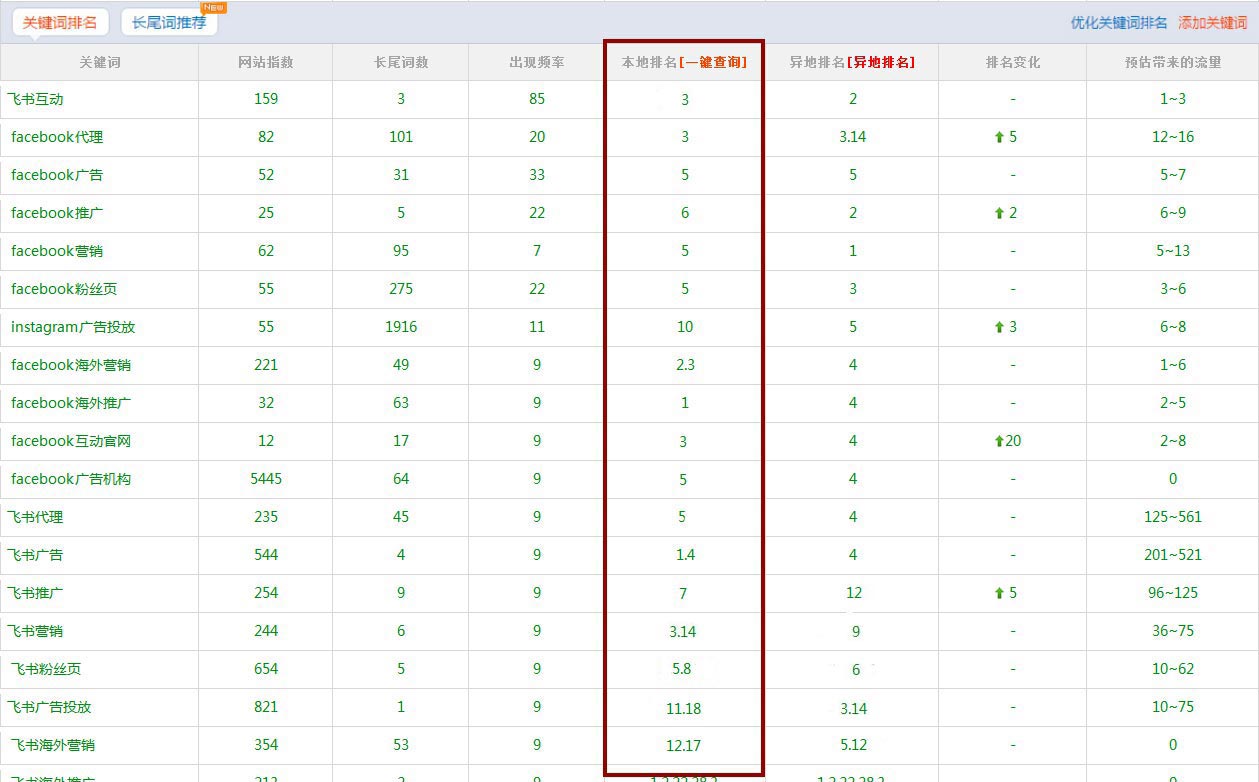This screenshot has height=782, width=1259.
Task: Click the long-tail count 275
Action: (x=401, y=289)
